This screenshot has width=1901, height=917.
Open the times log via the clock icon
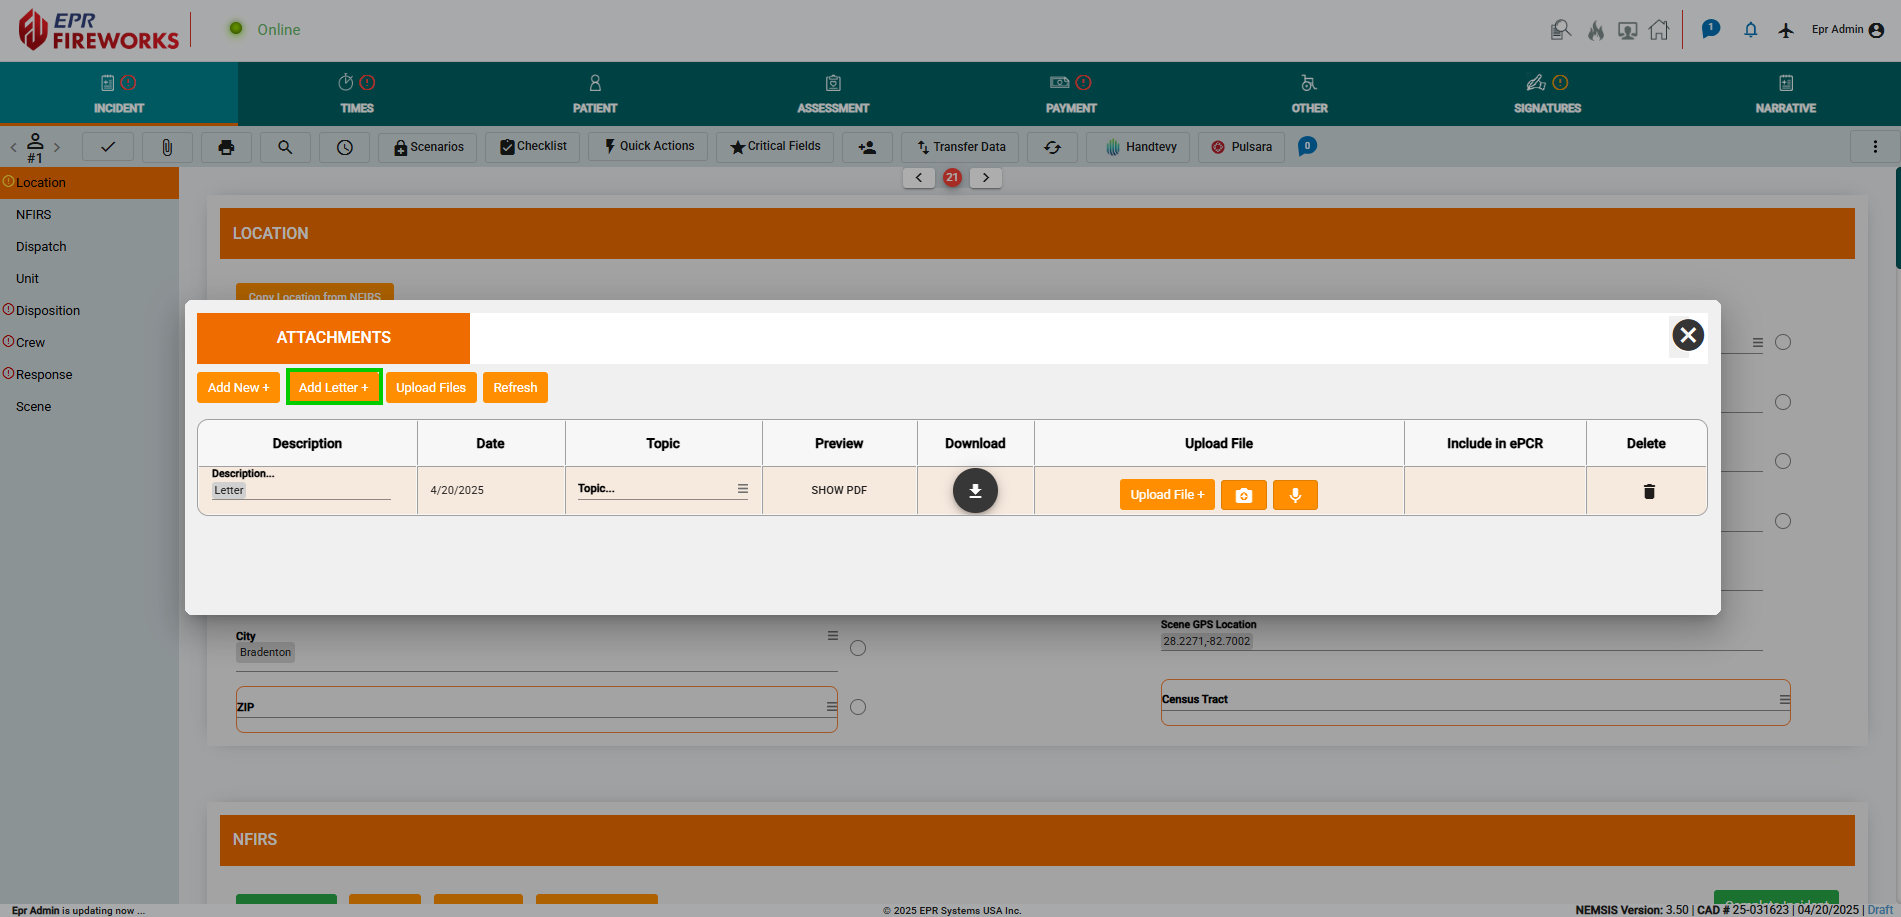point(344,147)
